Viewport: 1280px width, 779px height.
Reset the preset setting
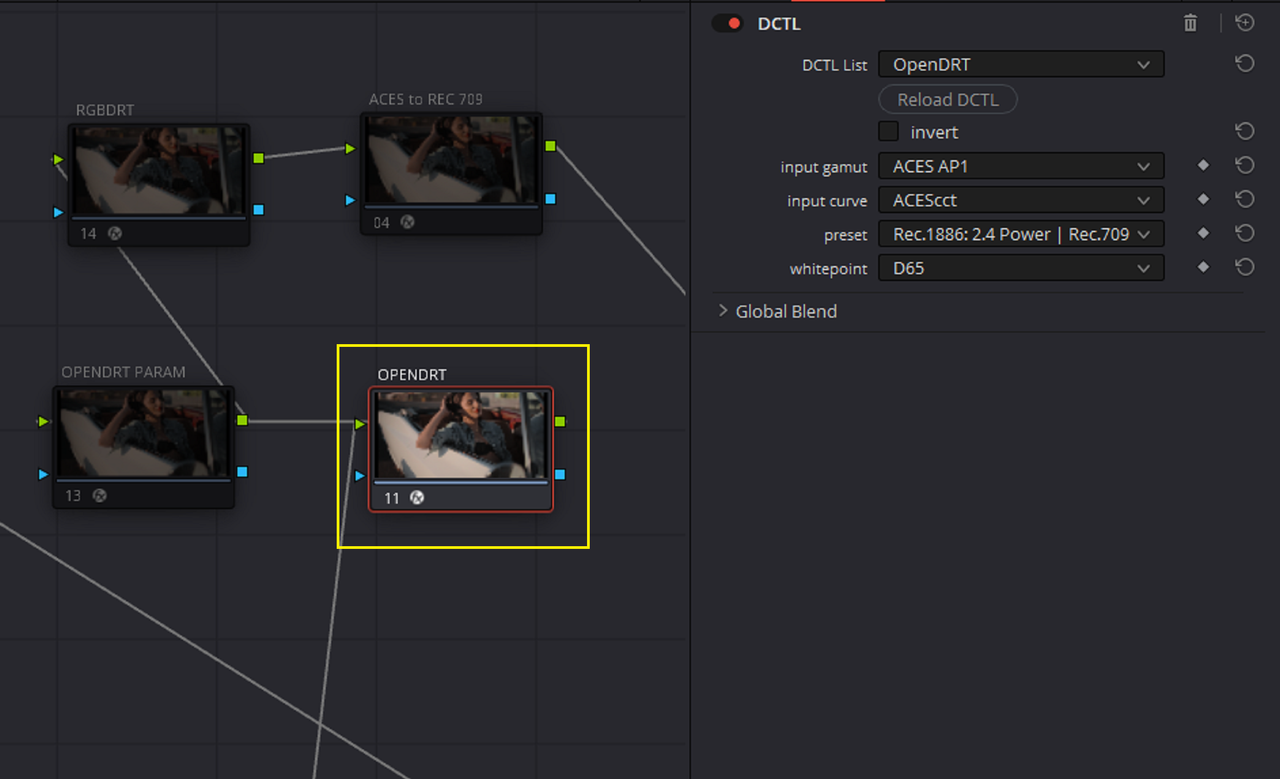[x=1245, y=233]
